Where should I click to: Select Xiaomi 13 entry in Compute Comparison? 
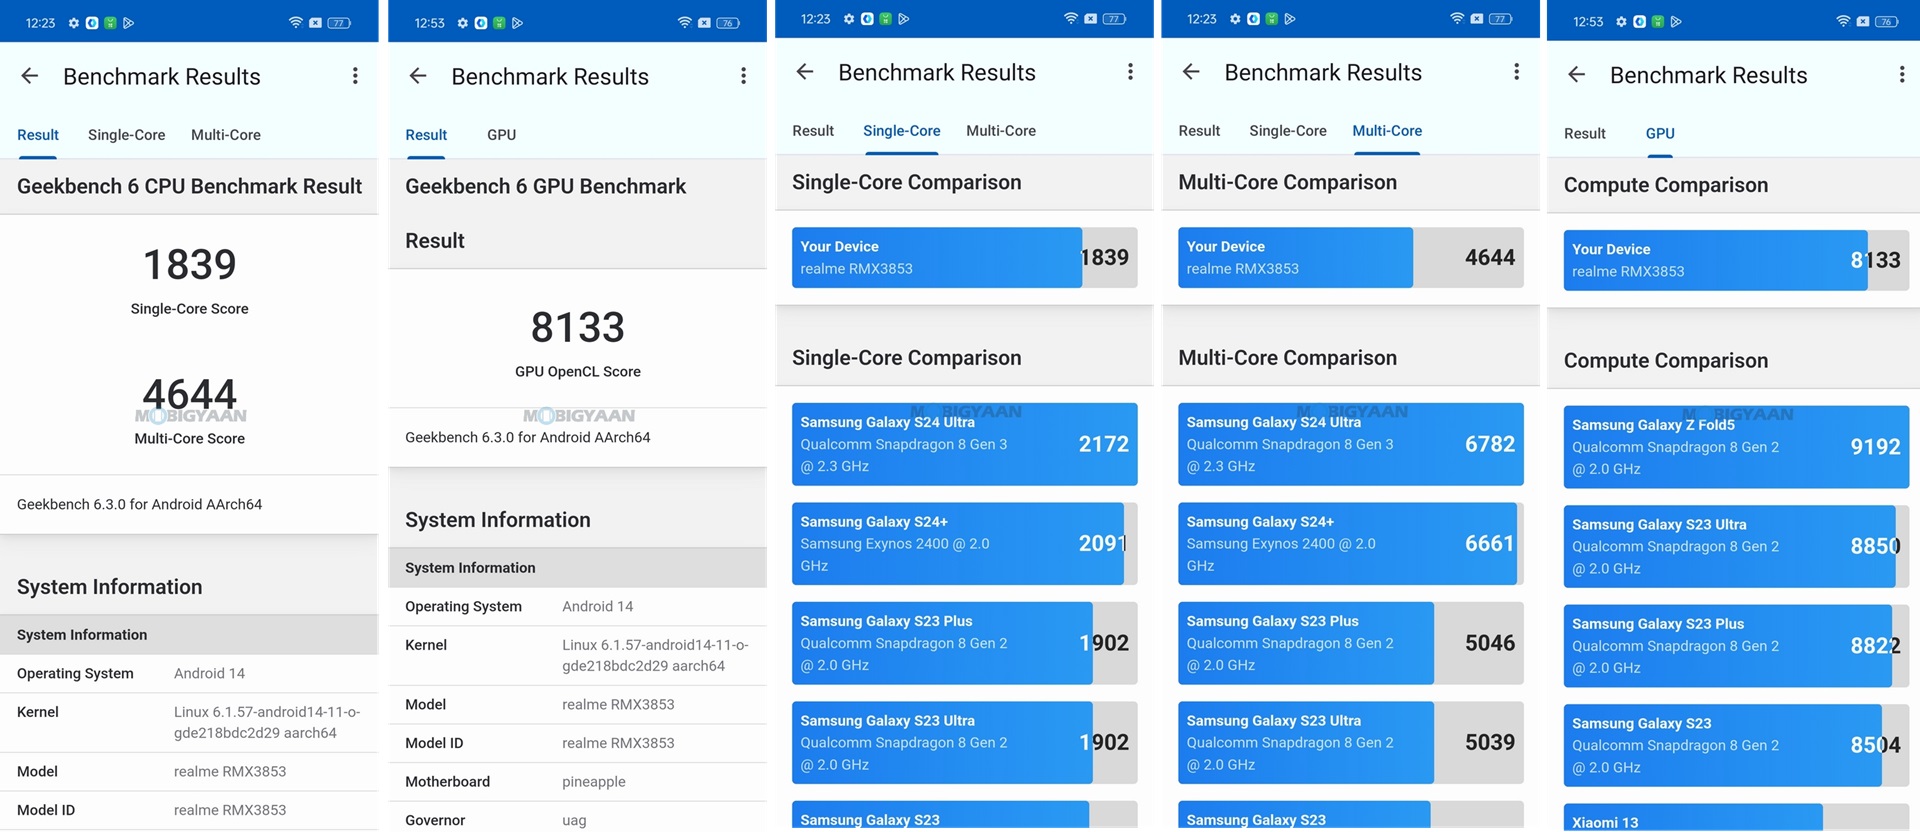1736,817
